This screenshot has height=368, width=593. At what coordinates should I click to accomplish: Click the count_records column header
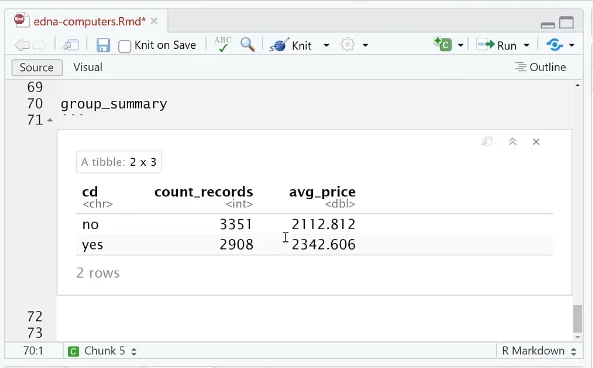coord(203,192)
